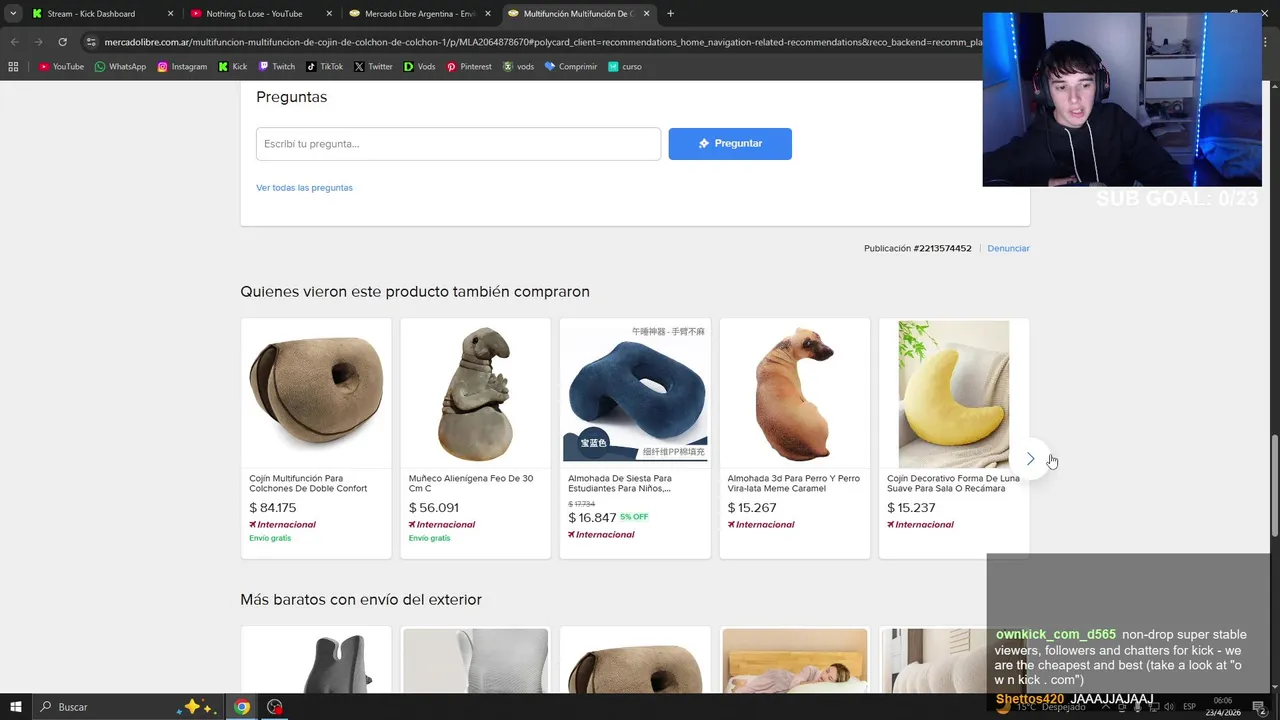The width and height of the screenshot is (1280, 720).
Task: Close the Nothing To Lose YouTube tab
Action: point(329,14)
